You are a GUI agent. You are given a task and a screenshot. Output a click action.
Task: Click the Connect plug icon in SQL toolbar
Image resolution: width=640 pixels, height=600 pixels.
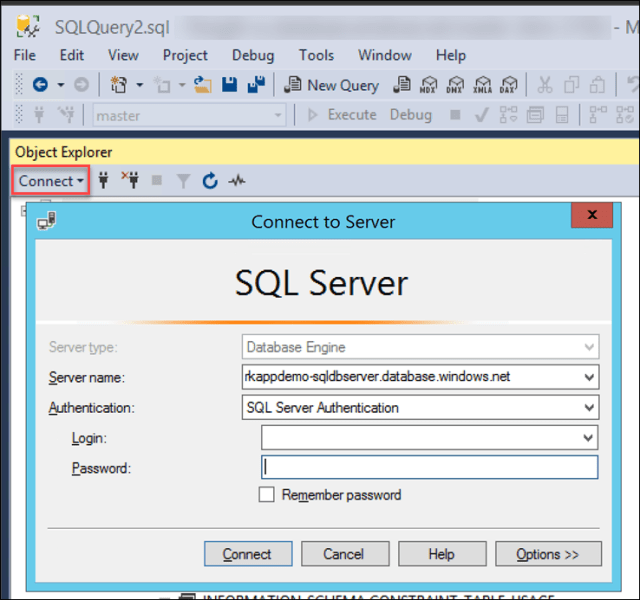coord(39,115)
